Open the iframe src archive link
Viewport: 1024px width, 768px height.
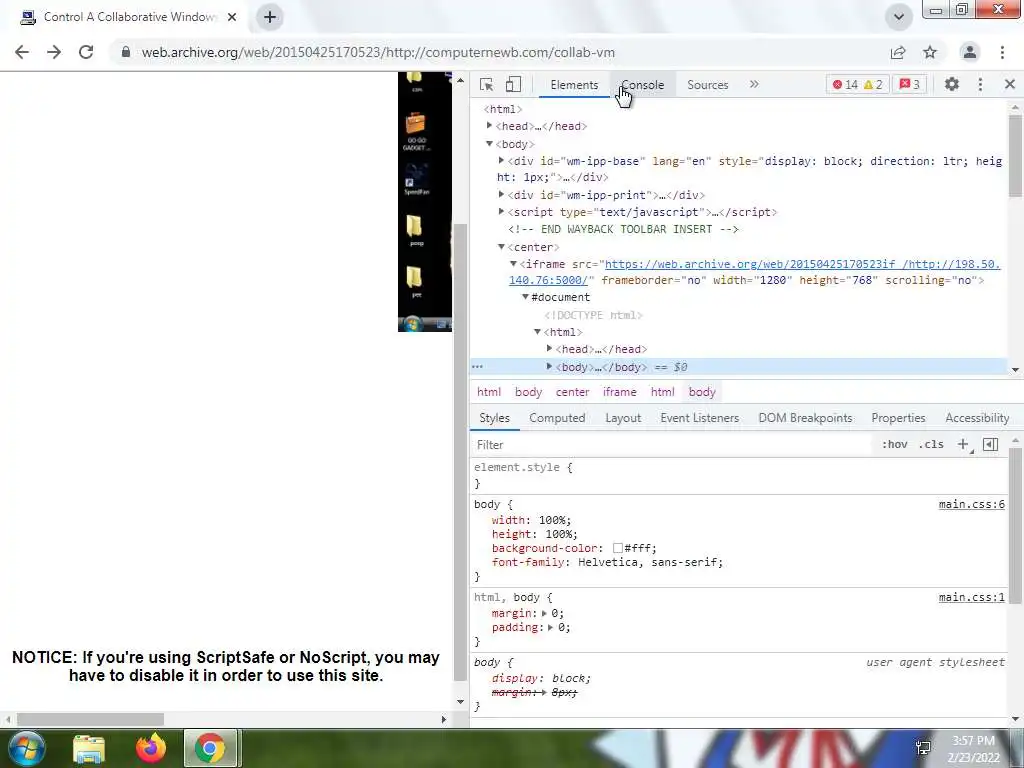click(x=754, y=272)
